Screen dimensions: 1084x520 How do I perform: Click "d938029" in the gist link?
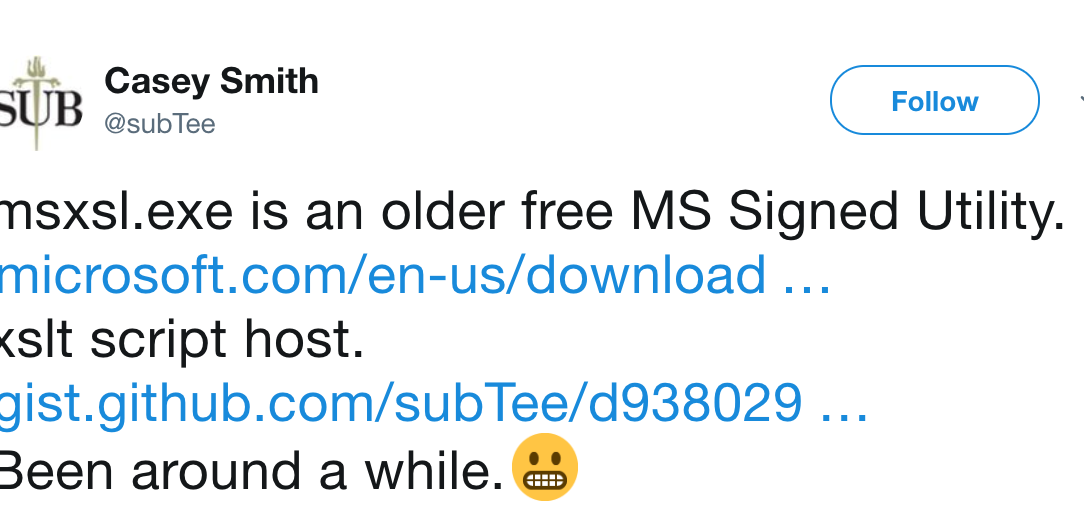[697, 405]
